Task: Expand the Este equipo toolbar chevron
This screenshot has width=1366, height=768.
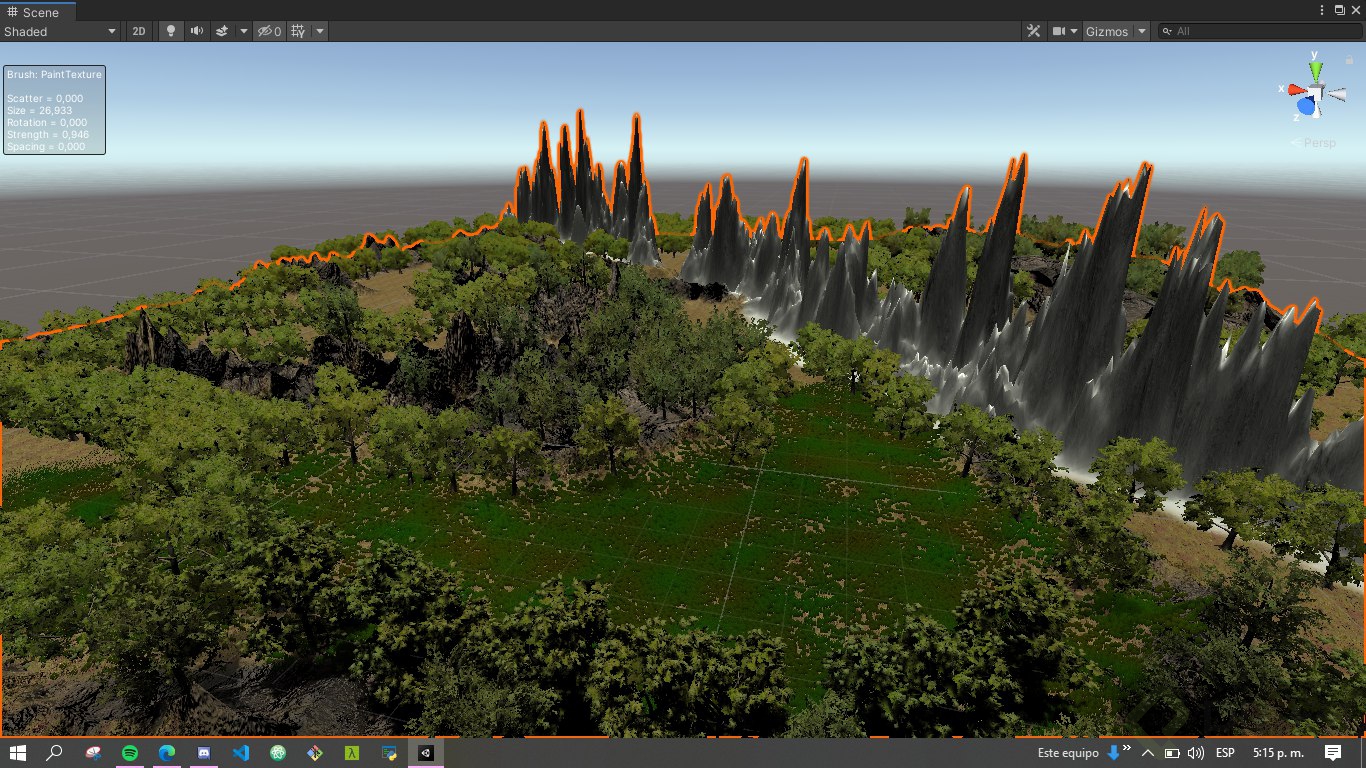Action: pyautogui.click(x=1127, y=748)
